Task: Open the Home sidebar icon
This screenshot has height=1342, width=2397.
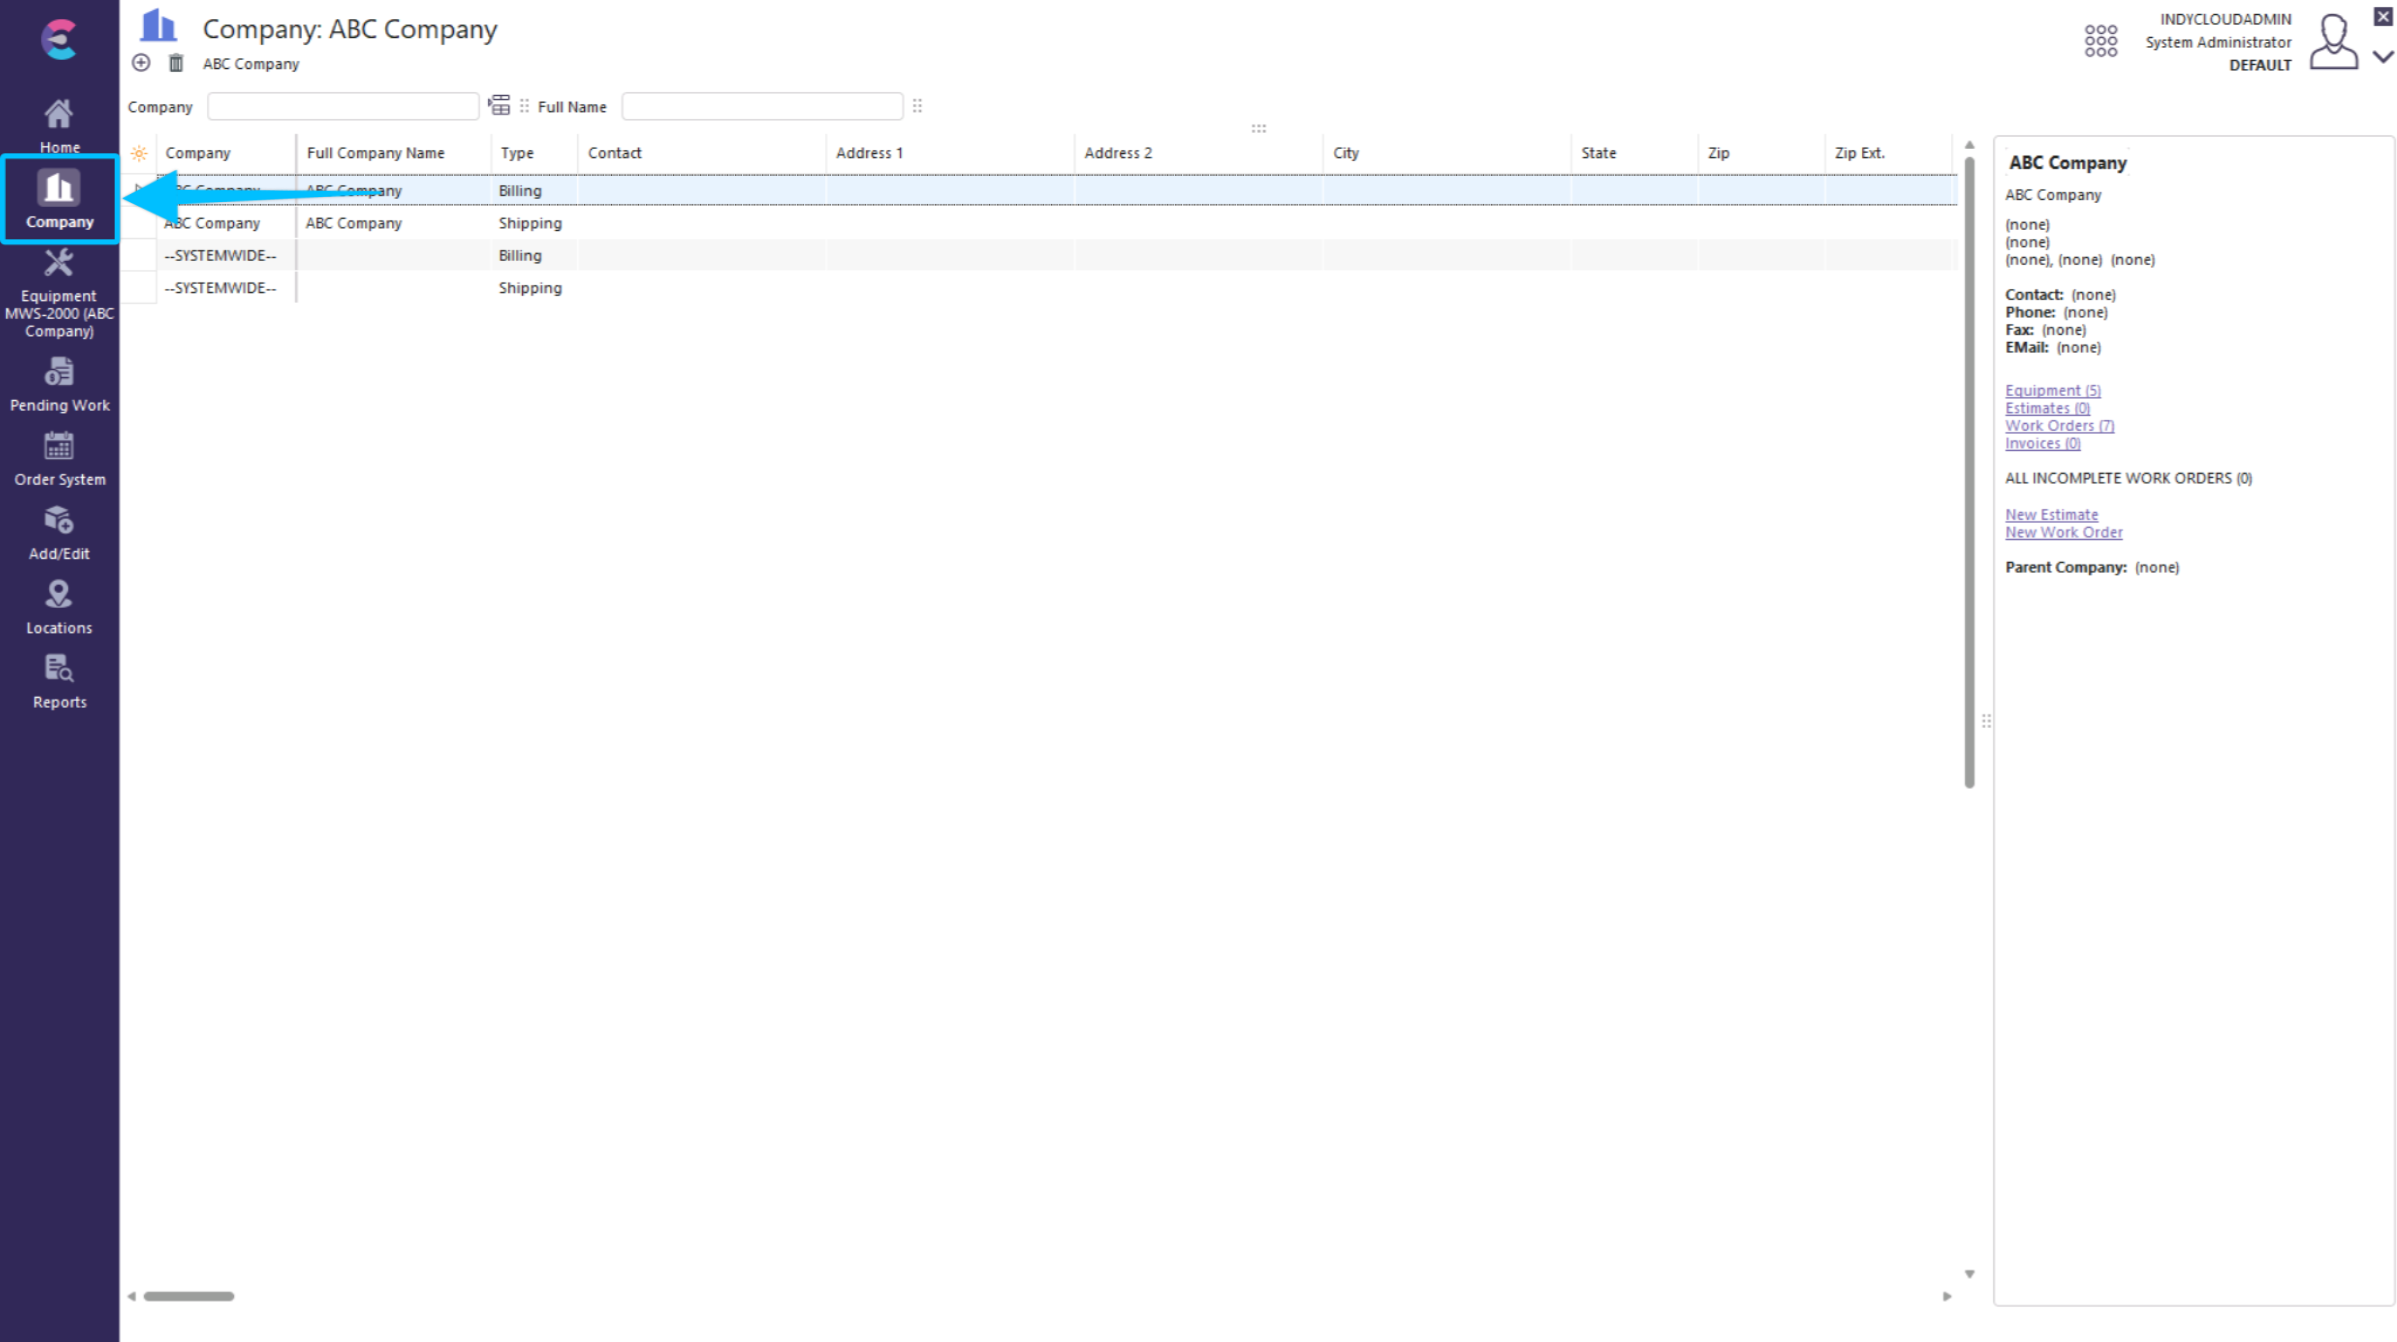Action: click(x=59, y=124)
